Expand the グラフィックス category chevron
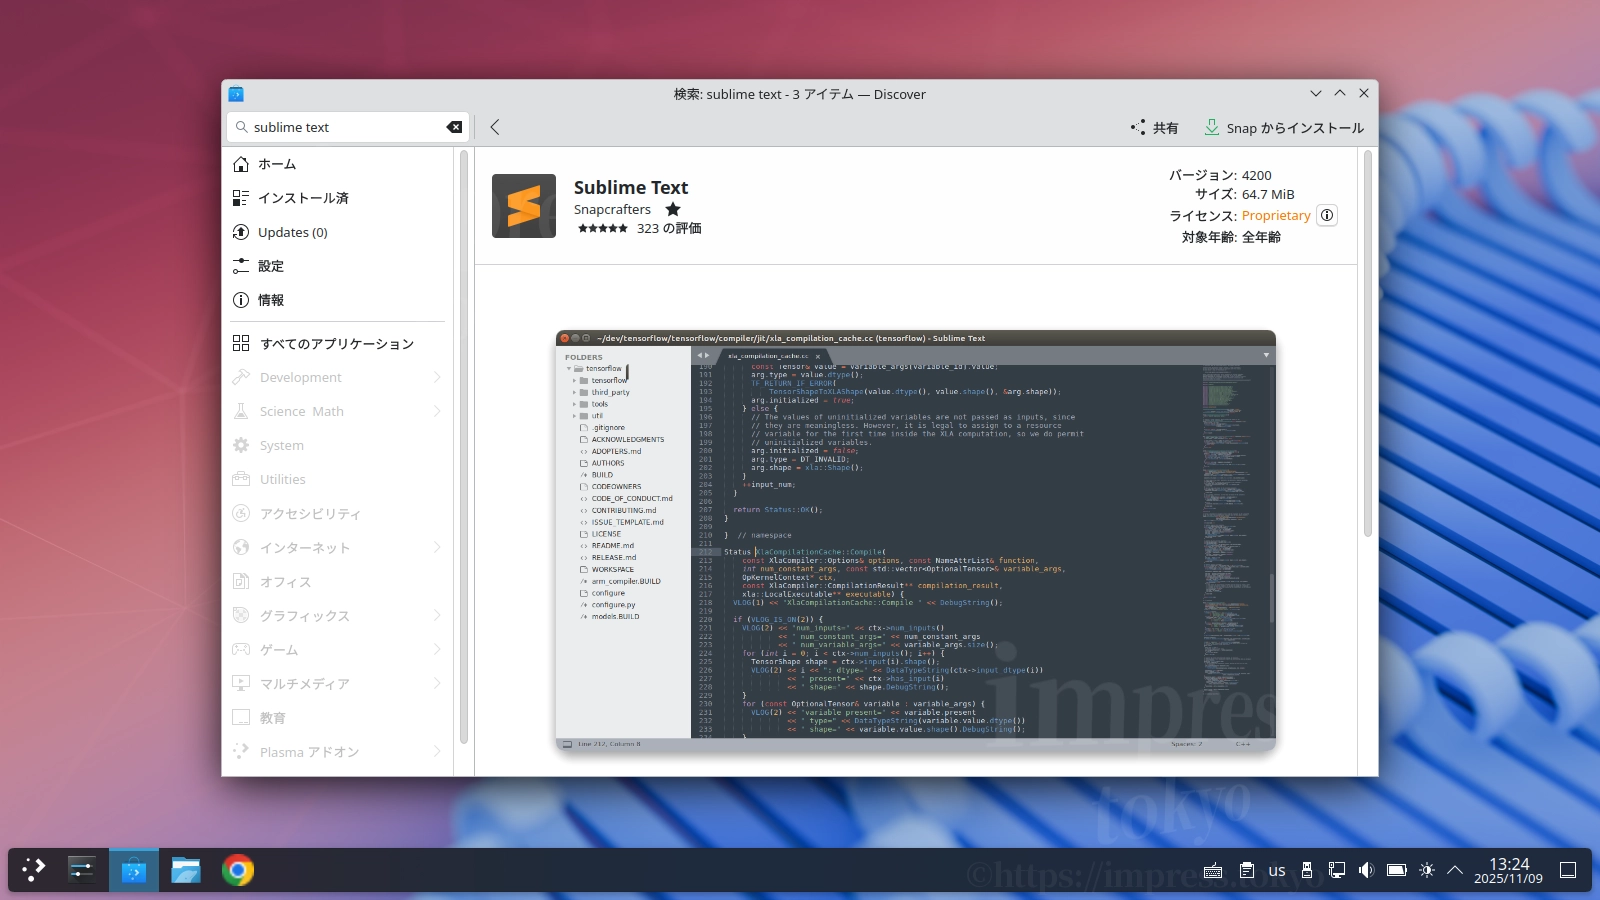 click(437, 615)
